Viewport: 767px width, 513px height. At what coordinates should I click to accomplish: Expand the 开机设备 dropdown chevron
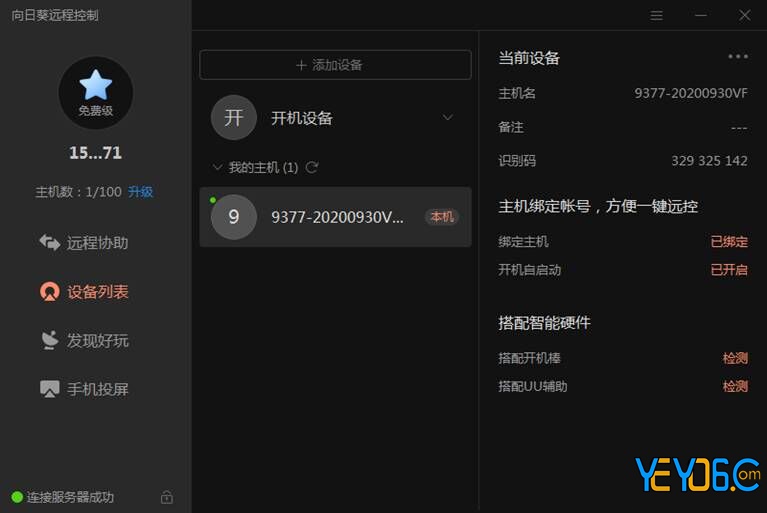(447, 117)
